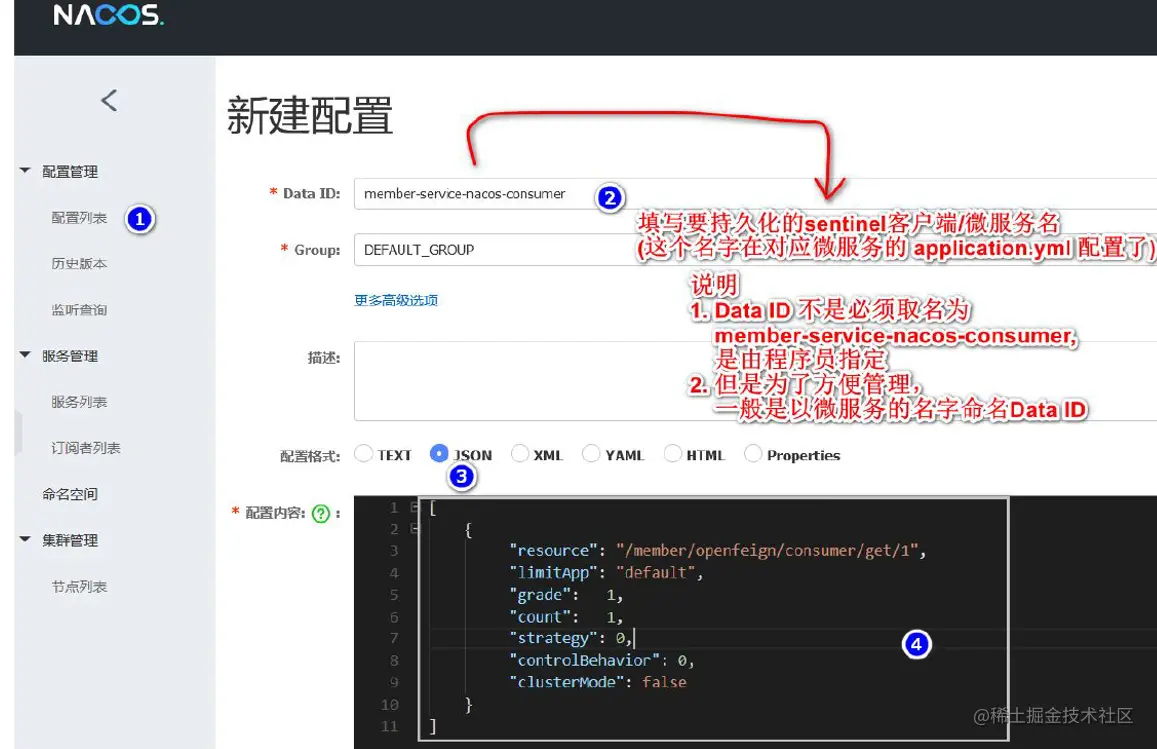The width and height of the screenshot is (1157, 749).
Task: Open 监听查询 in the sidebar
Action: click(x=79, y=310)
